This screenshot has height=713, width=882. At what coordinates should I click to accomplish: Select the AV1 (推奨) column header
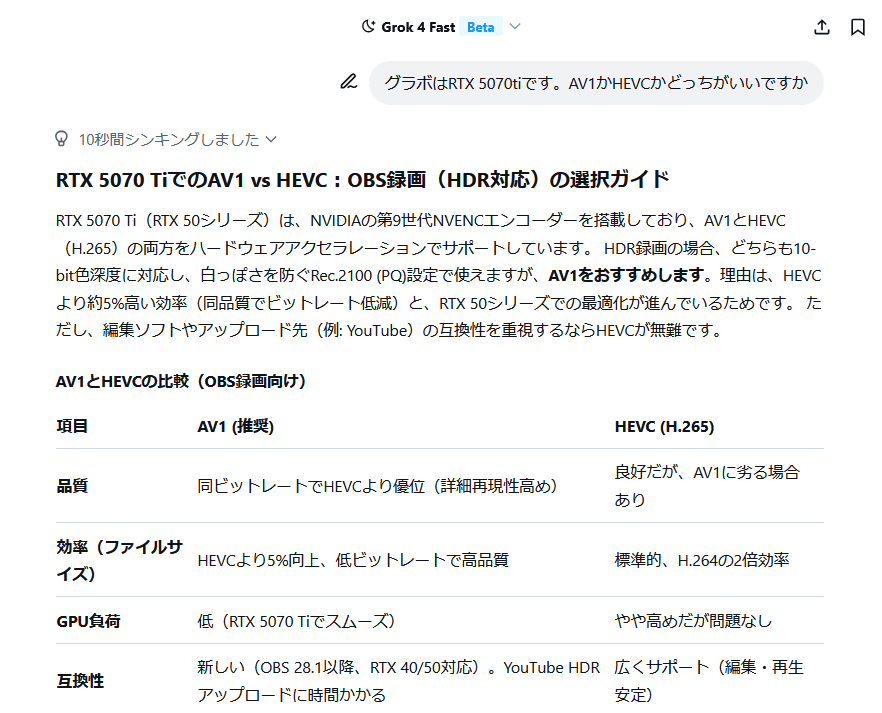235,427
